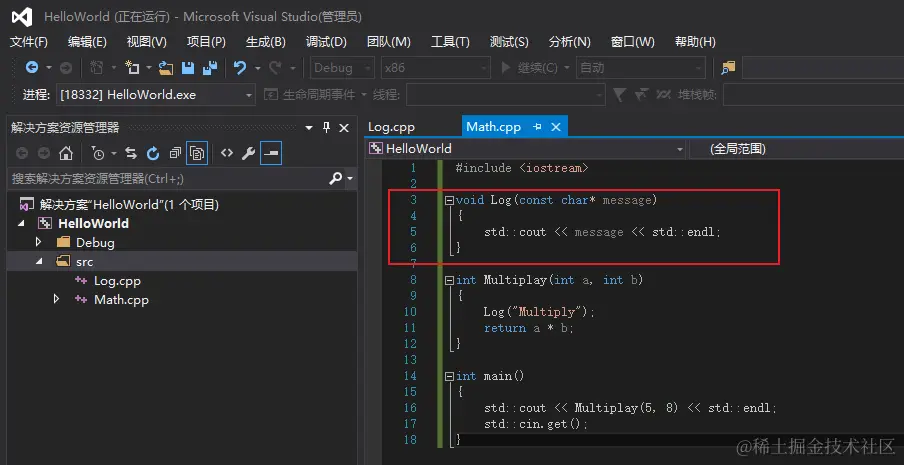Click the 堆栈帧 stack frame field
Viewport: 904px width, 465px height.
[x=813, y=94]
